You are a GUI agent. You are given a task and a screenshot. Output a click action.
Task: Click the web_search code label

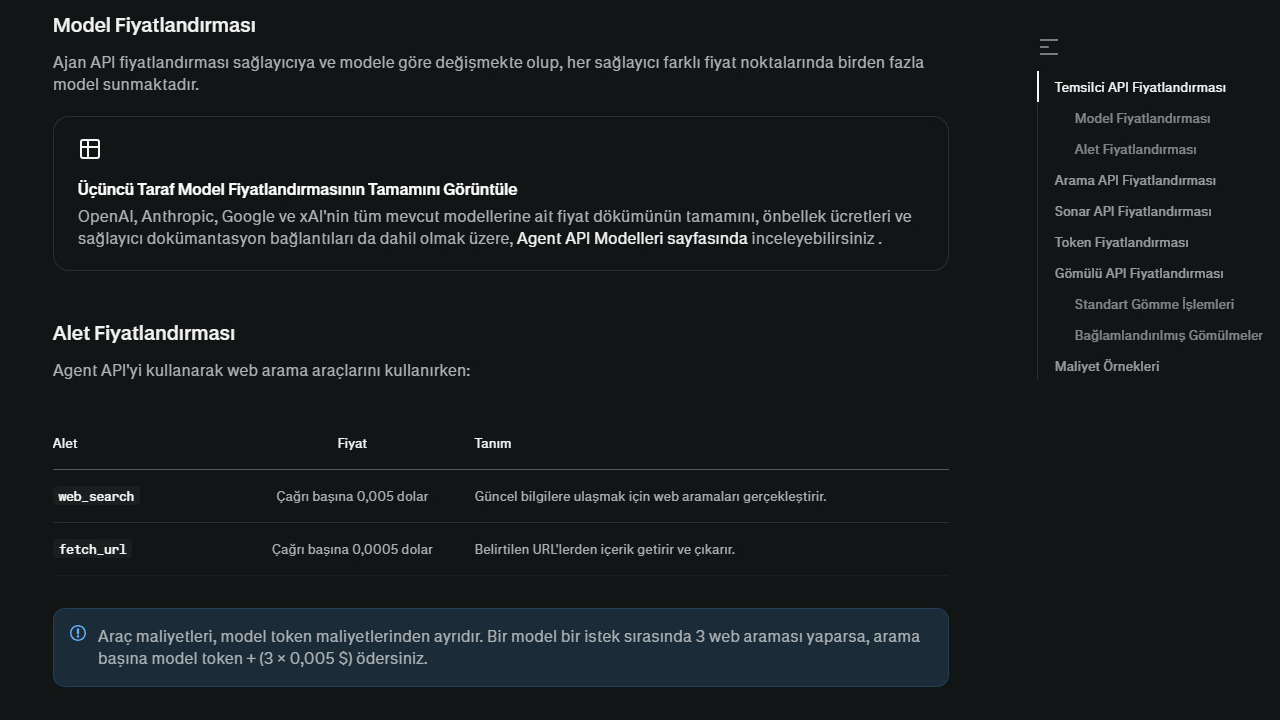96,496
